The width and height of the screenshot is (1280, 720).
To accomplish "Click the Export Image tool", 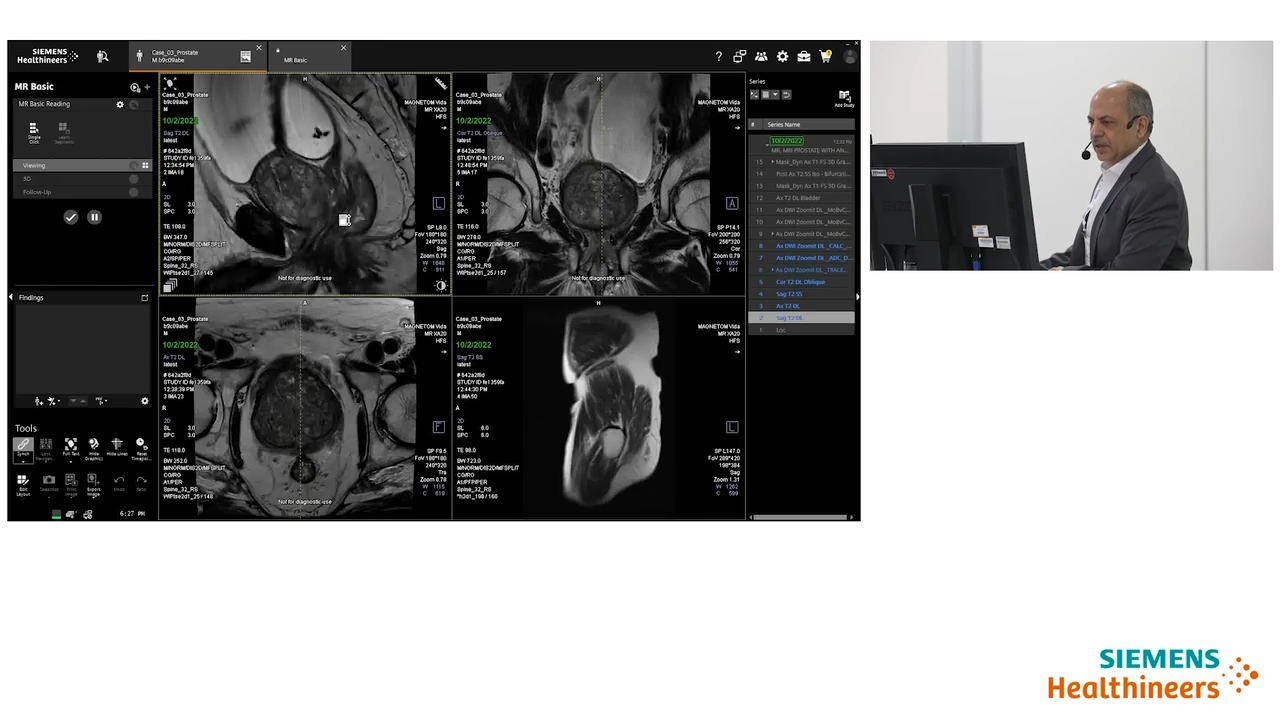I will pyautogui.click(x=94, y=485).
